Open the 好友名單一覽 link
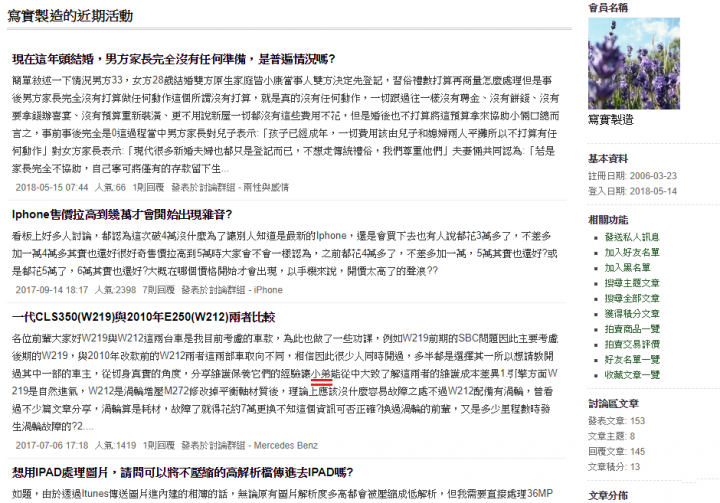The width and height of the screenshot is (720, 503). pos(632,360)
